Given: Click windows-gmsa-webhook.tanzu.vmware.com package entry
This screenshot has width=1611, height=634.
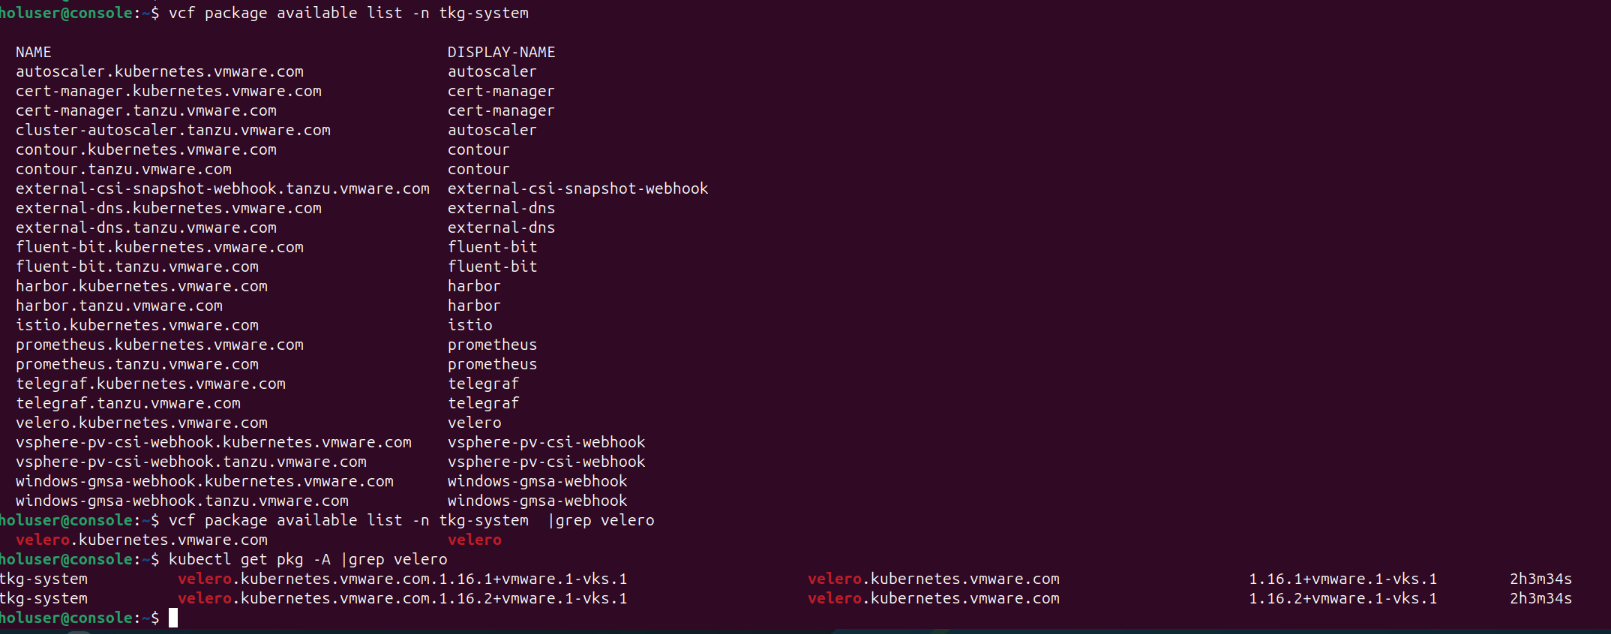Looking at the screenshot, I should [182, 501].
